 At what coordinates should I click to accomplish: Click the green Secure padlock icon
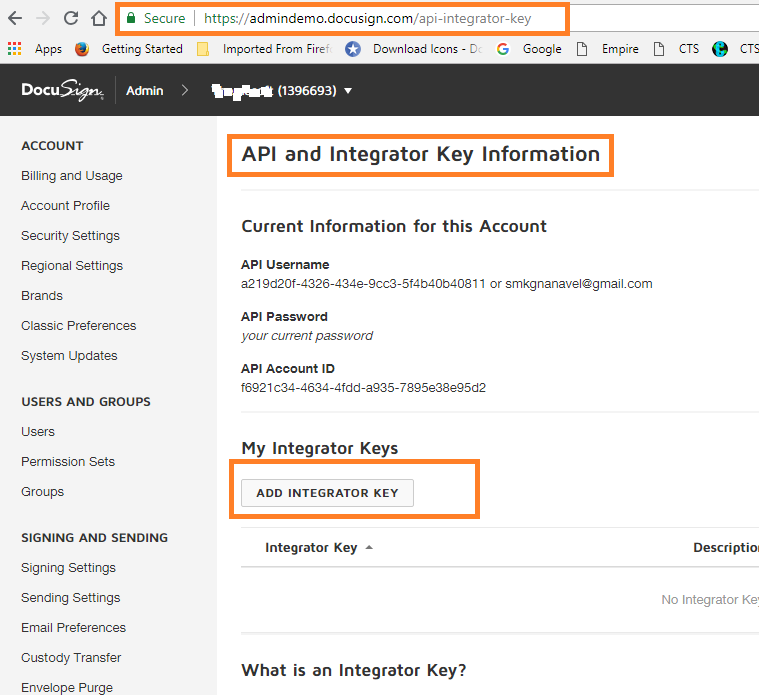coord(131,18)
